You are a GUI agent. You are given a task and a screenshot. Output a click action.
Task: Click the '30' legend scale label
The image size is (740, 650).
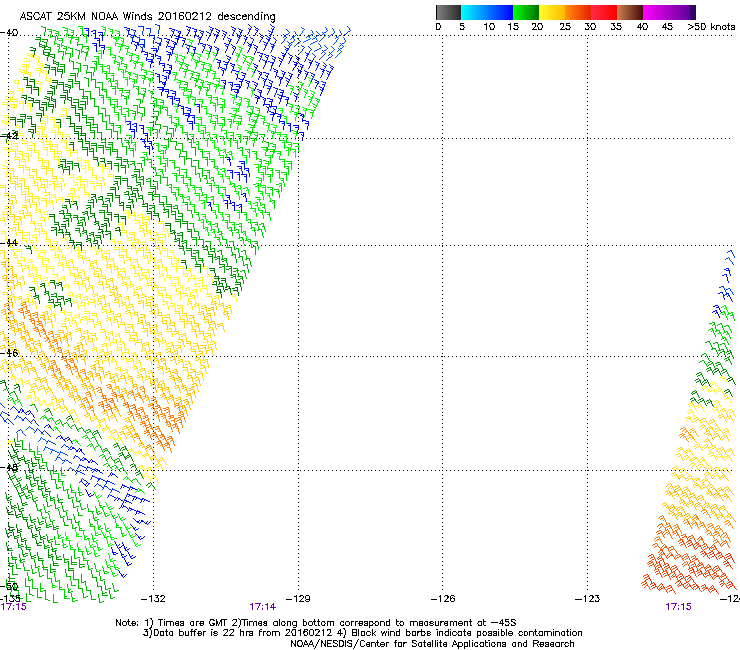click(590, 27)
